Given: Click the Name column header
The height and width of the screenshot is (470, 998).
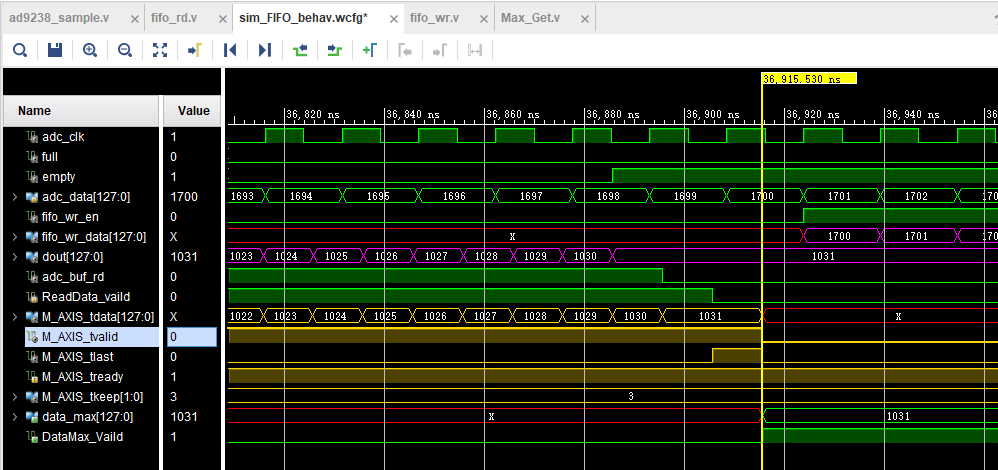Looking at the screenshot, I should pos(81,111).
